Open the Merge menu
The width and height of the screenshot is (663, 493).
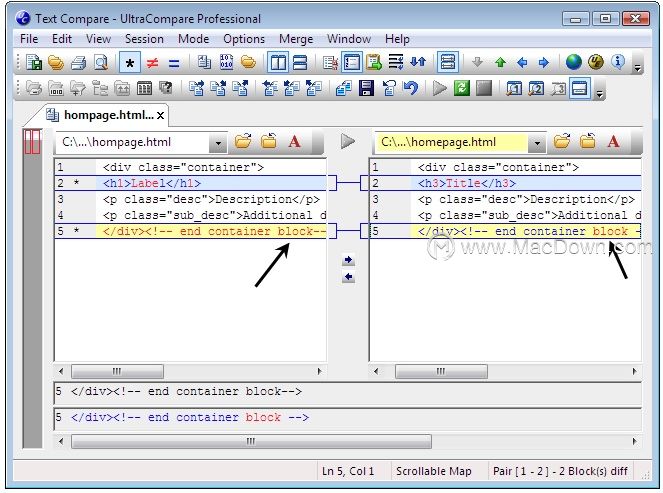click(296, 39)
